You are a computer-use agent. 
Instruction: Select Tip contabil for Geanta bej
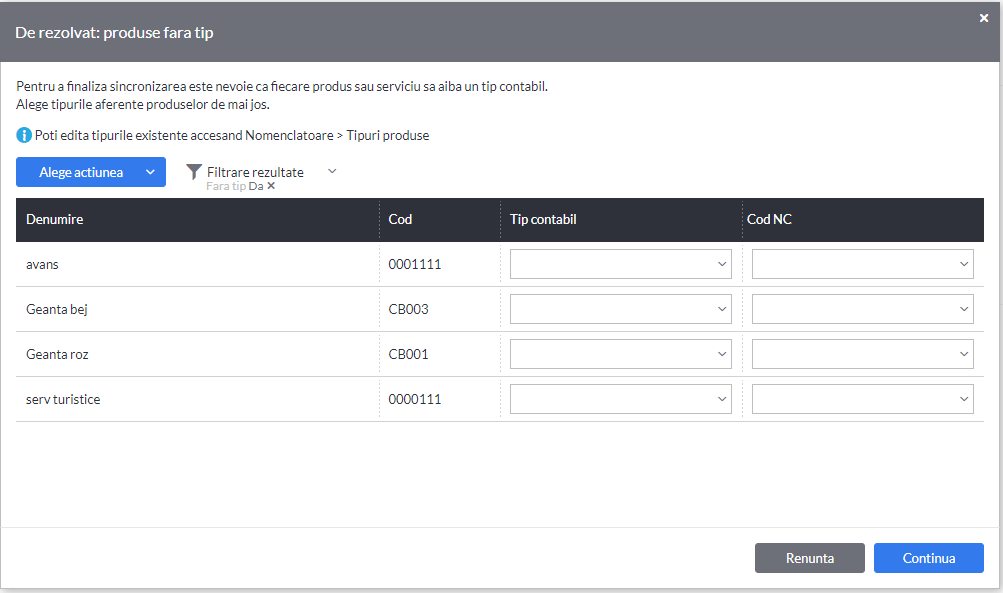(x=620, y=309)
